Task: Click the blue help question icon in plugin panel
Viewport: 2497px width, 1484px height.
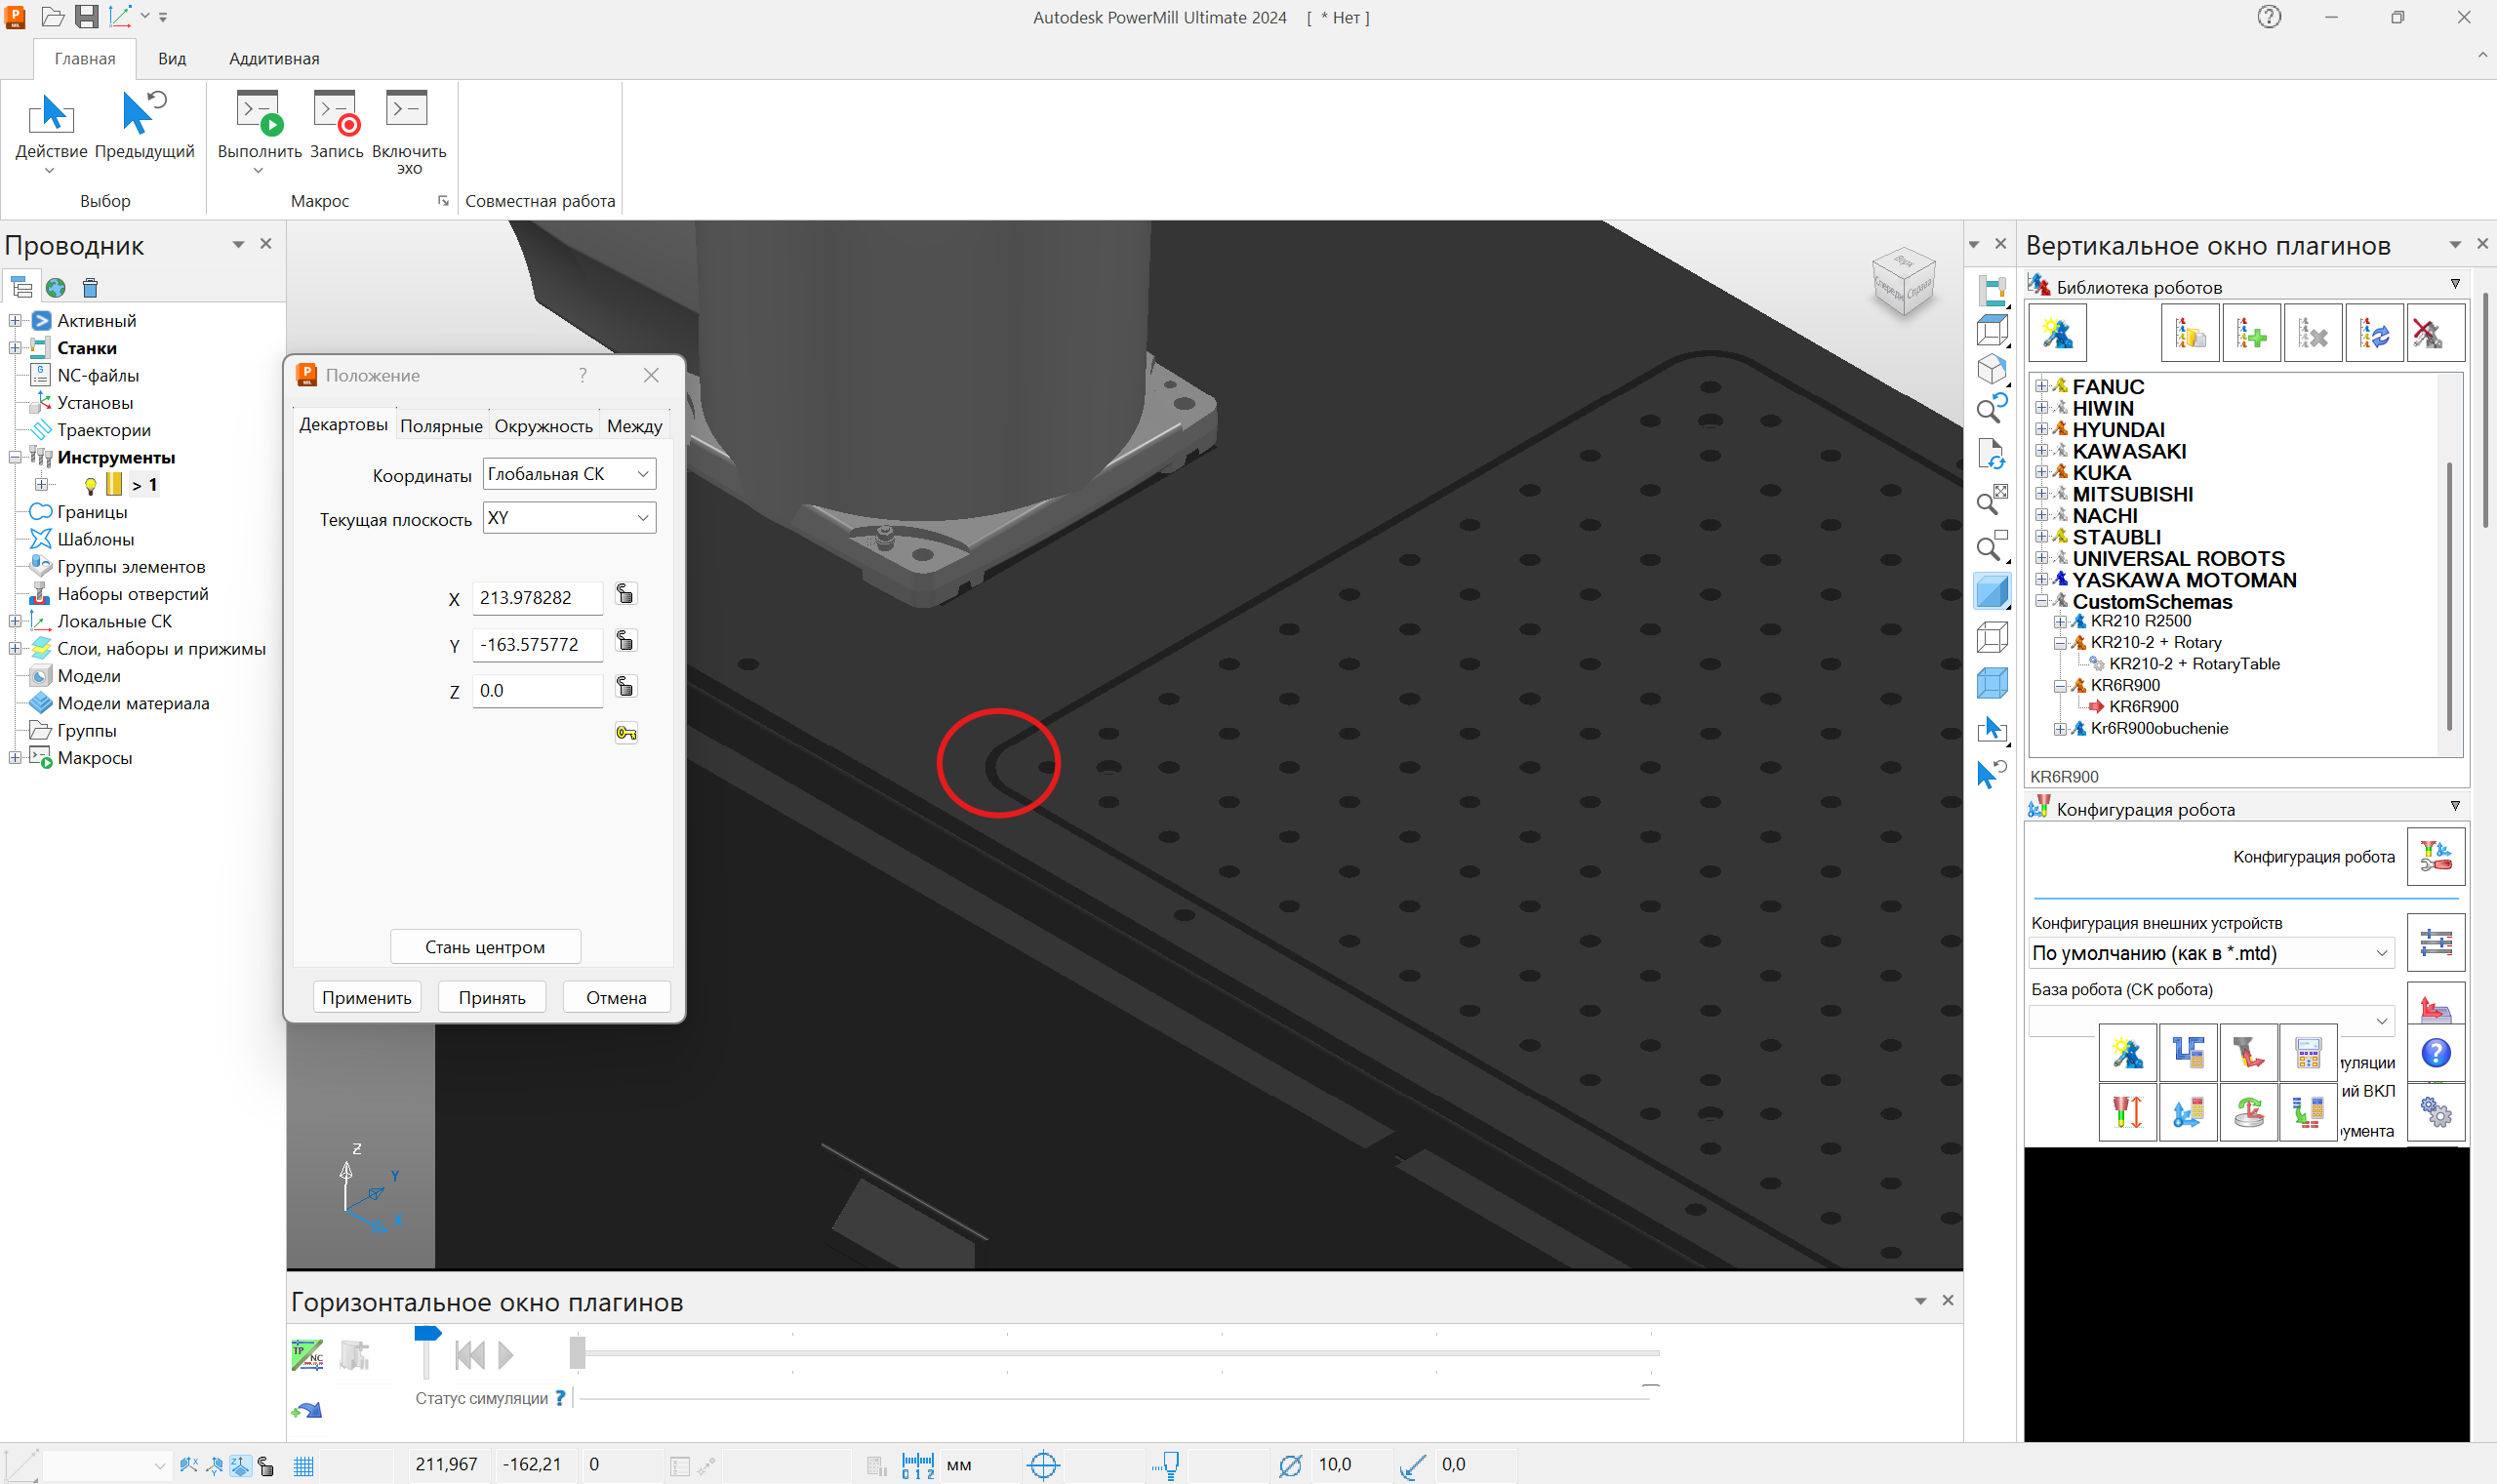Action: [x=2436, y=1053]
